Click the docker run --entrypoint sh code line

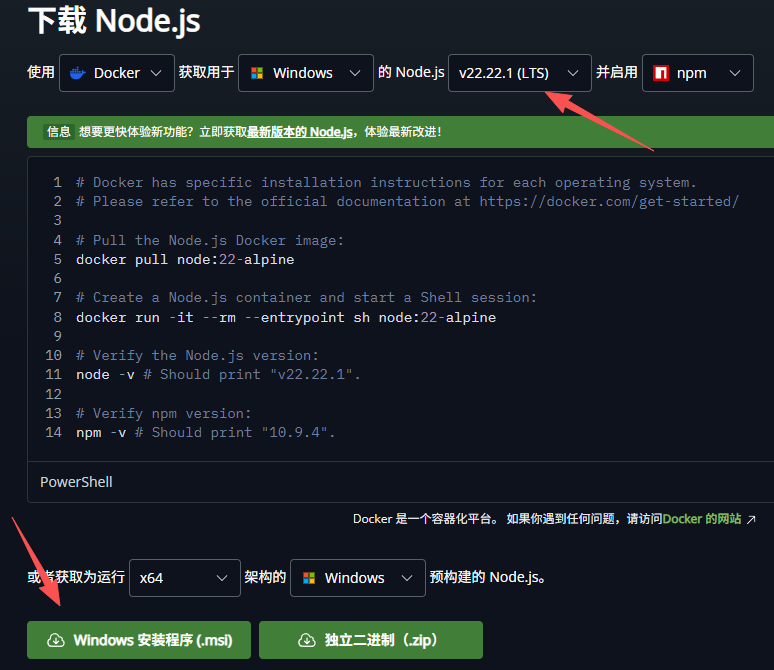click(286, 317)
